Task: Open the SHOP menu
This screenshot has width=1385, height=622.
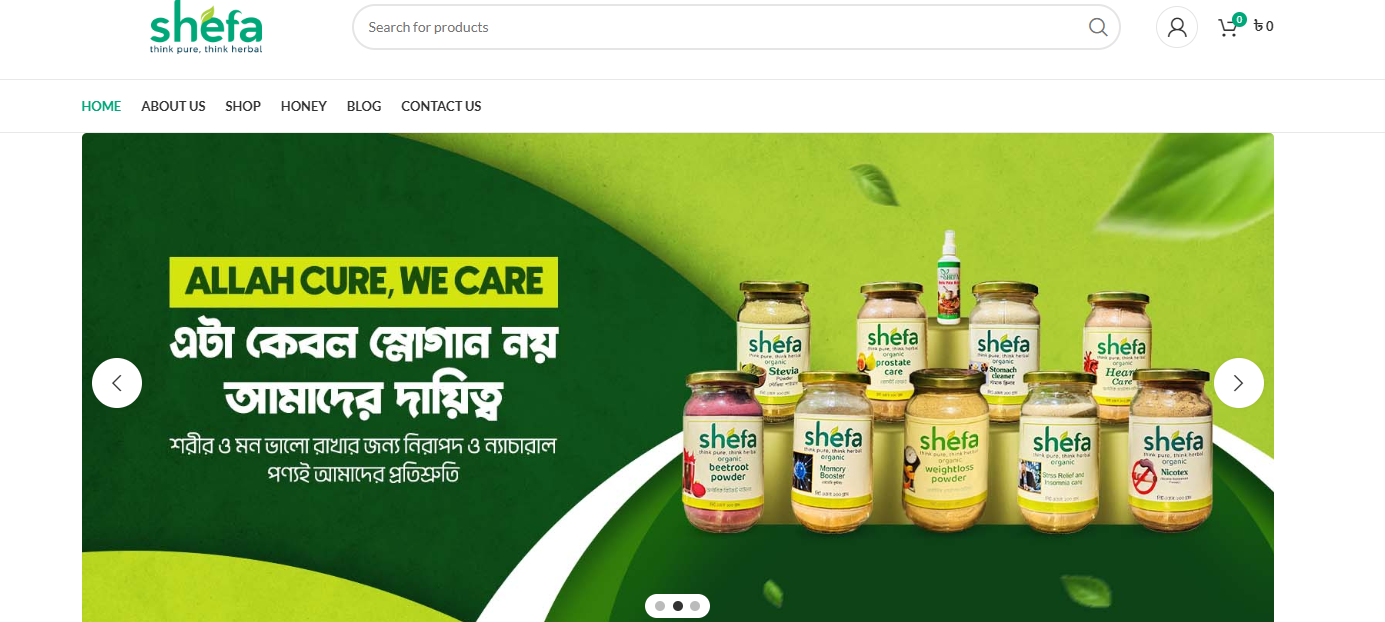Action: point(243,106)
